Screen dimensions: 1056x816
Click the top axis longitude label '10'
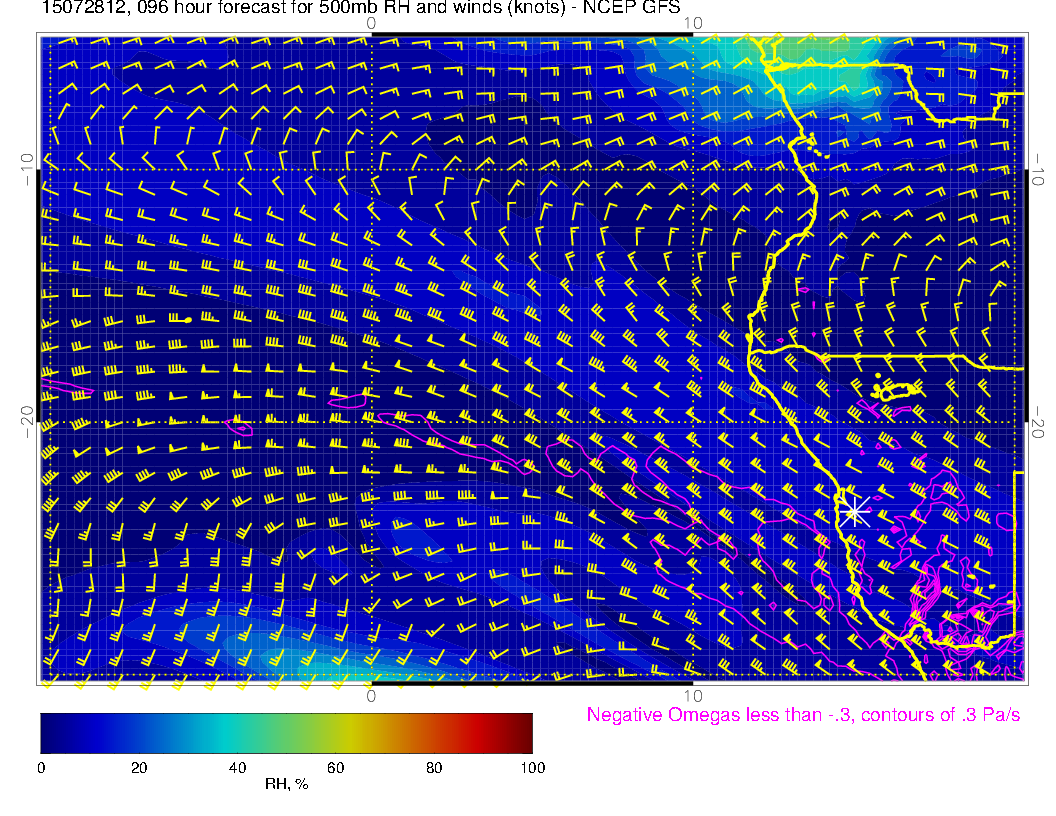pos(693,24)
